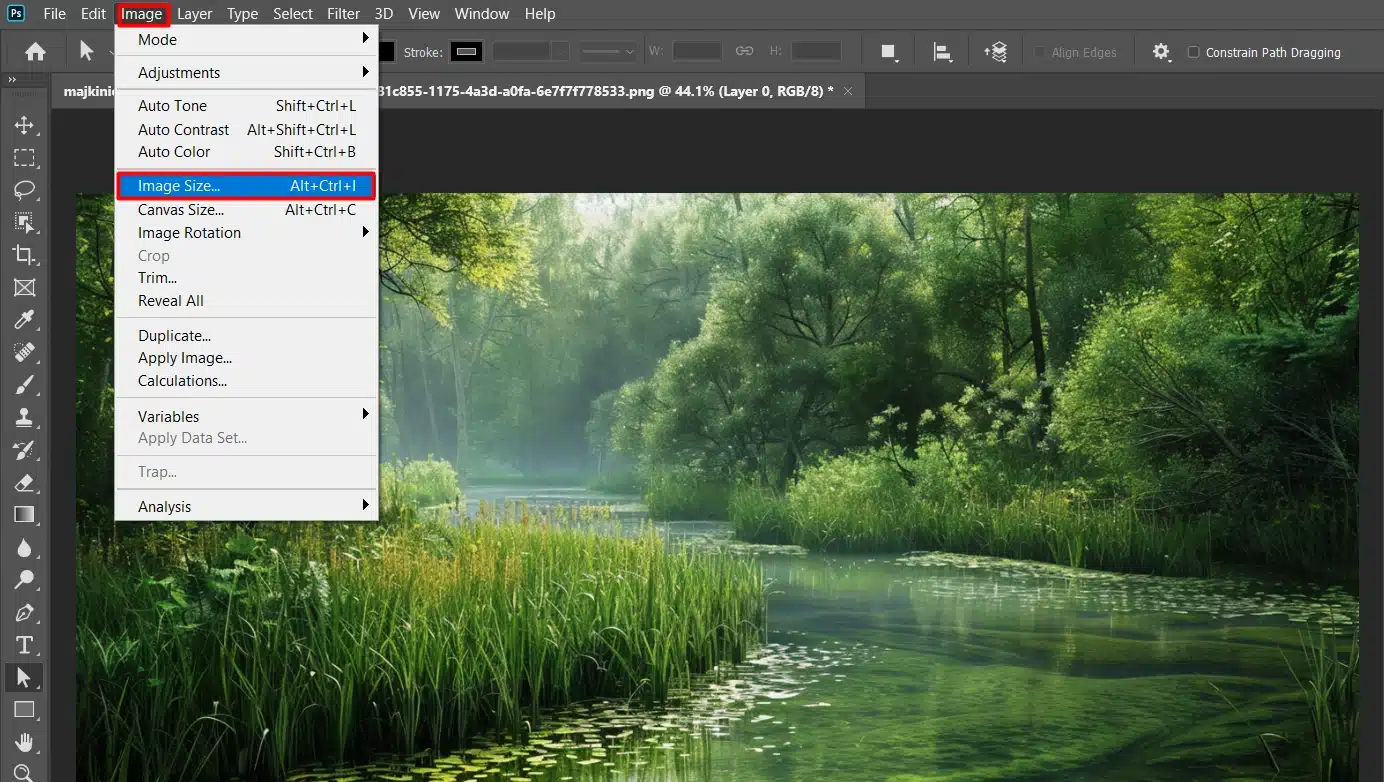Open the path arrangement icon
Image resolution: width=1384 pixels, height=782 pixels.
(995, 52)
